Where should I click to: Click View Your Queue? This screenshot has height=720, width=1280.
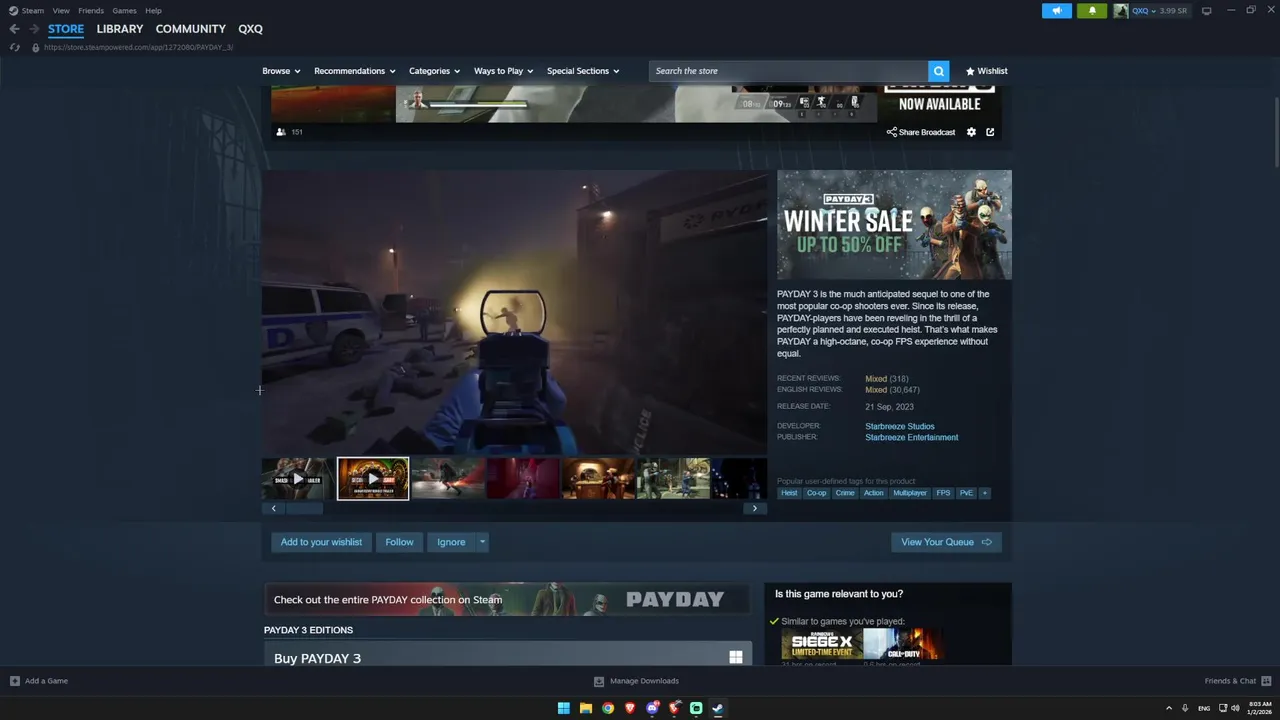(x=946, y=542)
